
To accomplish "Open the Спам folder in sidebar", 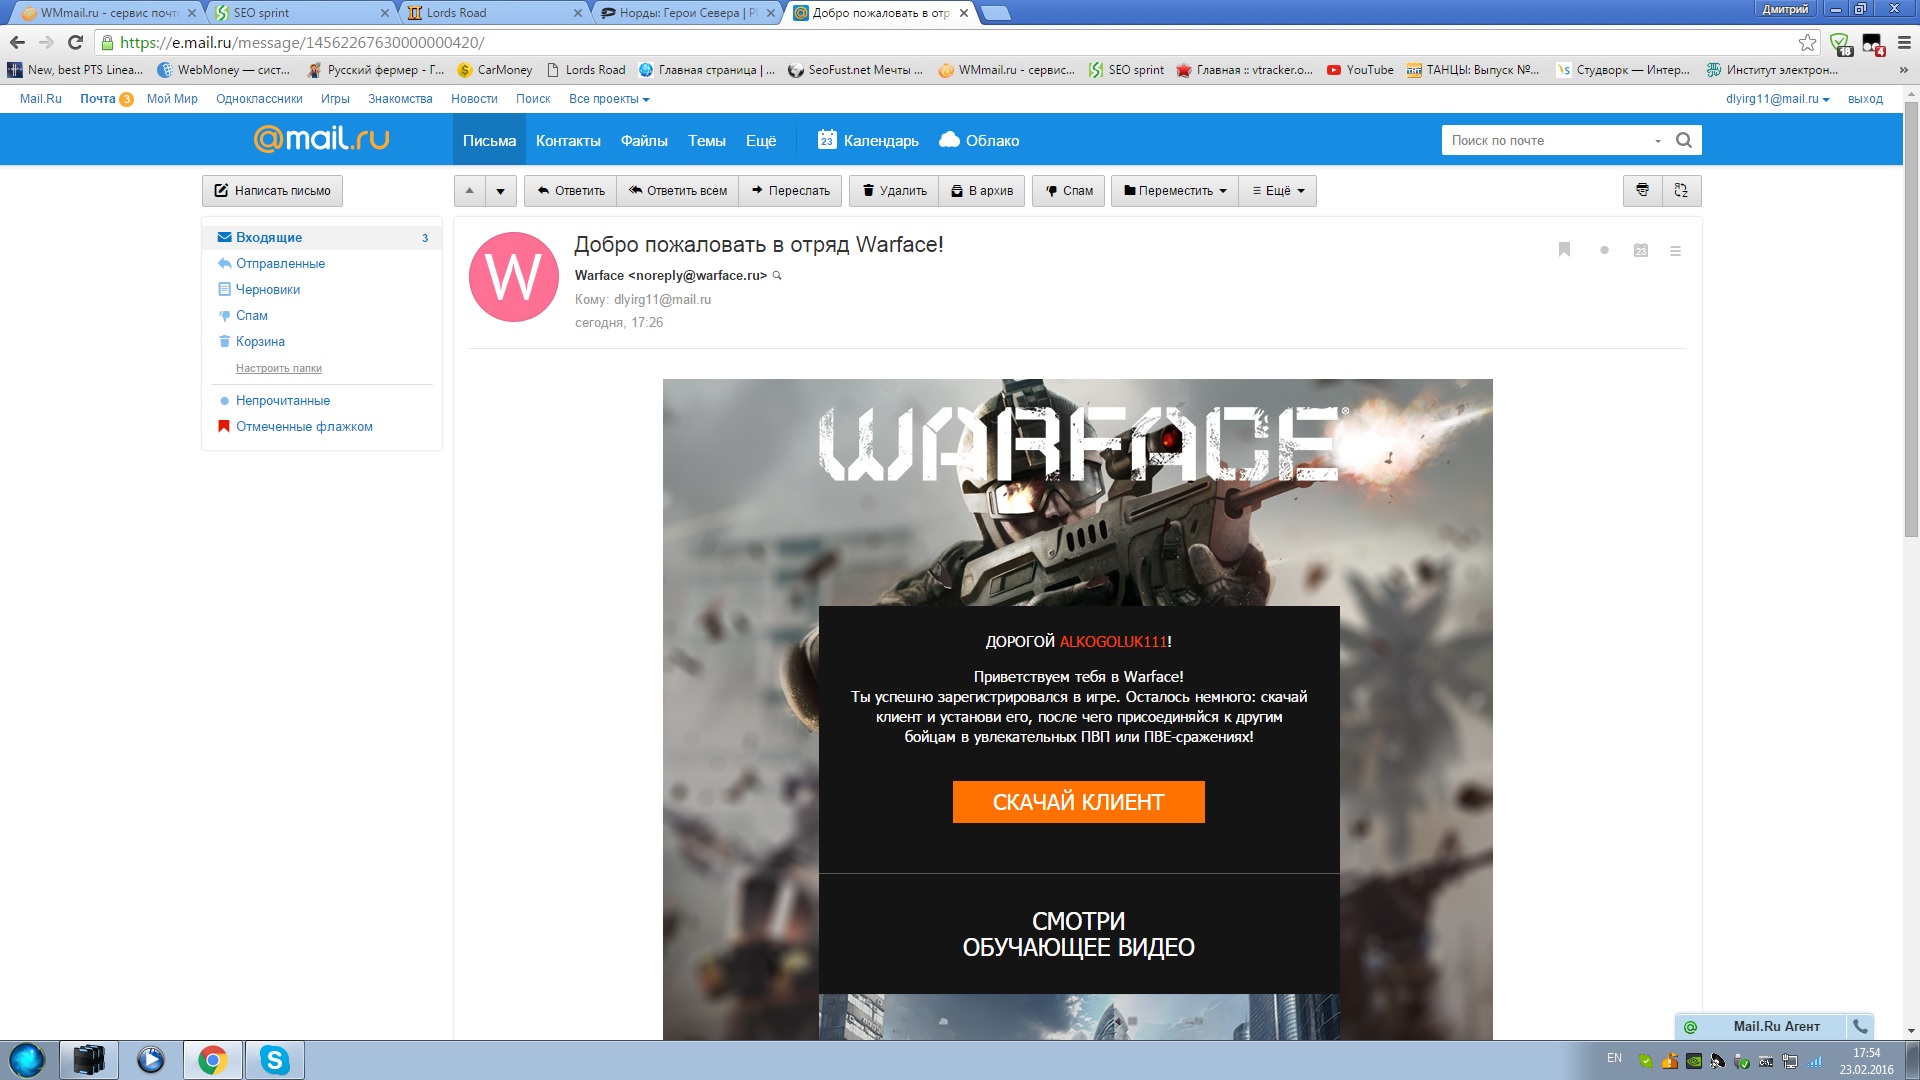I will click(x=251, y=315).
